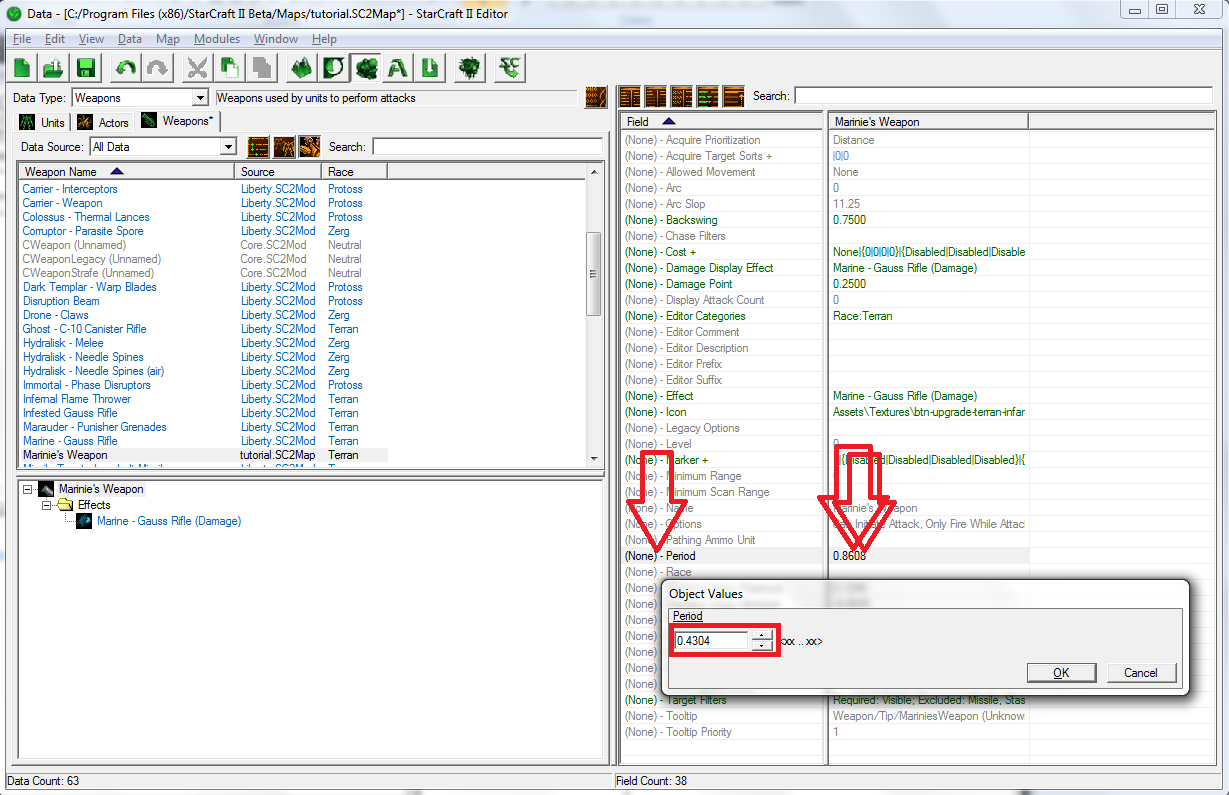Sort by the Weapon Name column header
1229x795 pixels.
[x=127, y=172]
